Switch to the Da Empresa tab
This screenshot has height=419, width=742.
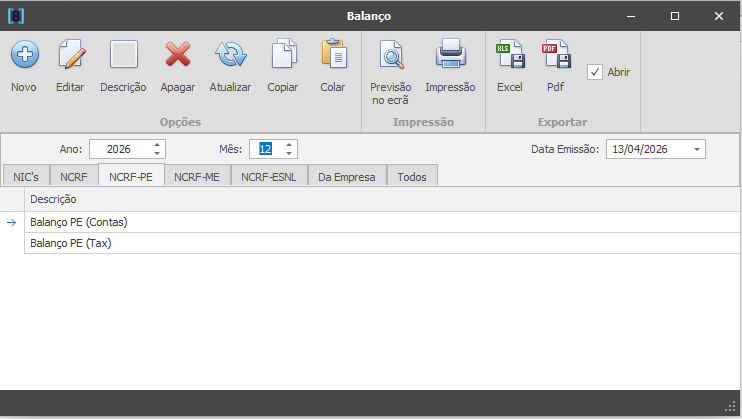[x=346, y=177]
